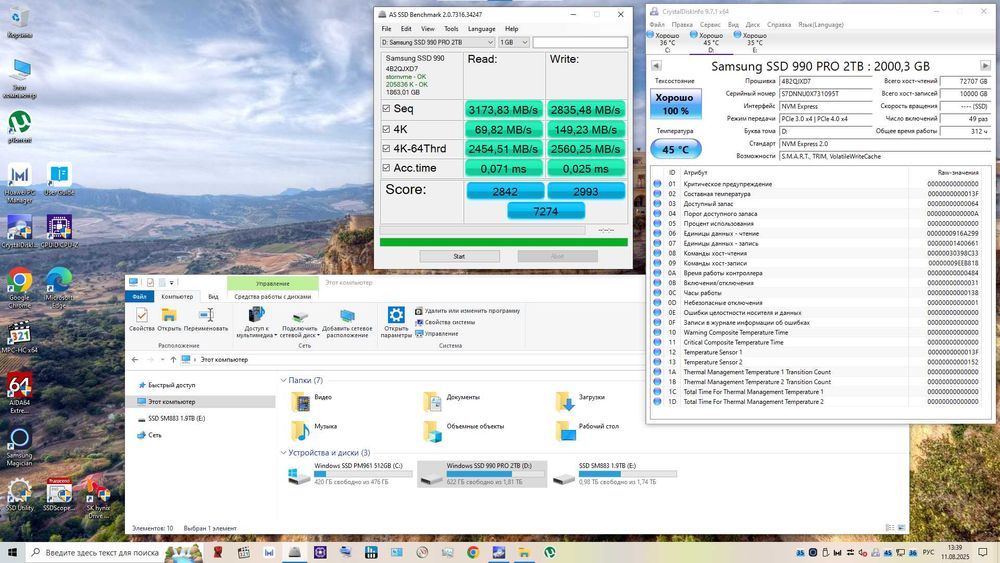The image size is (1000, 563).
Task: Open Файл tab in Explorer
Action: click(x=140, y=296)
